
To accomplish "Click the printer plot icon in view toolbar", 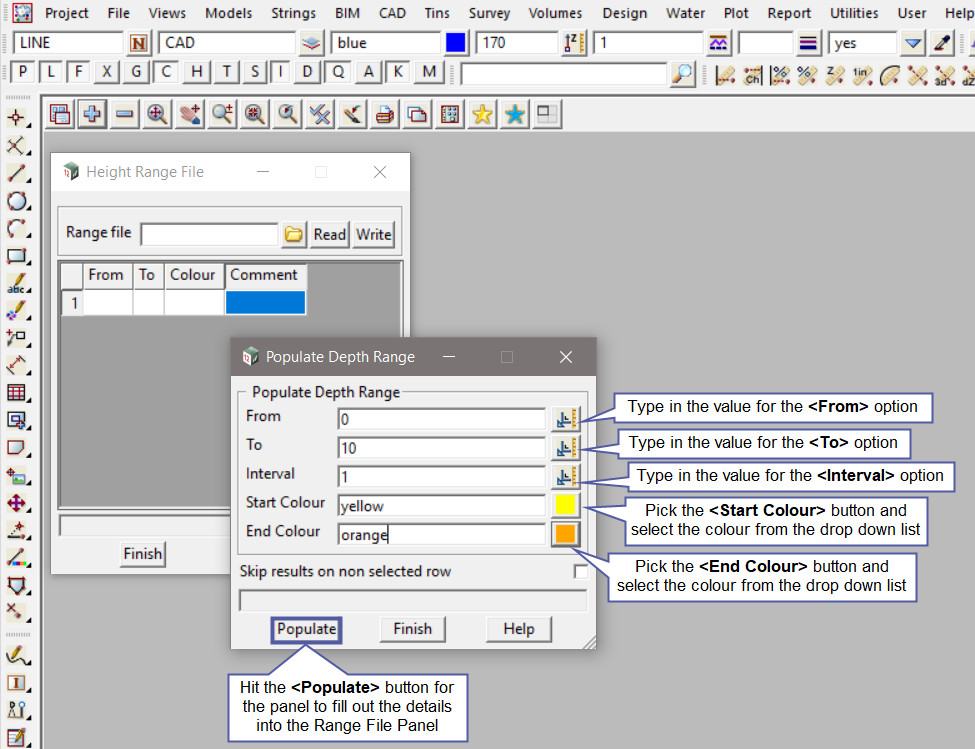I will [384, 115].
